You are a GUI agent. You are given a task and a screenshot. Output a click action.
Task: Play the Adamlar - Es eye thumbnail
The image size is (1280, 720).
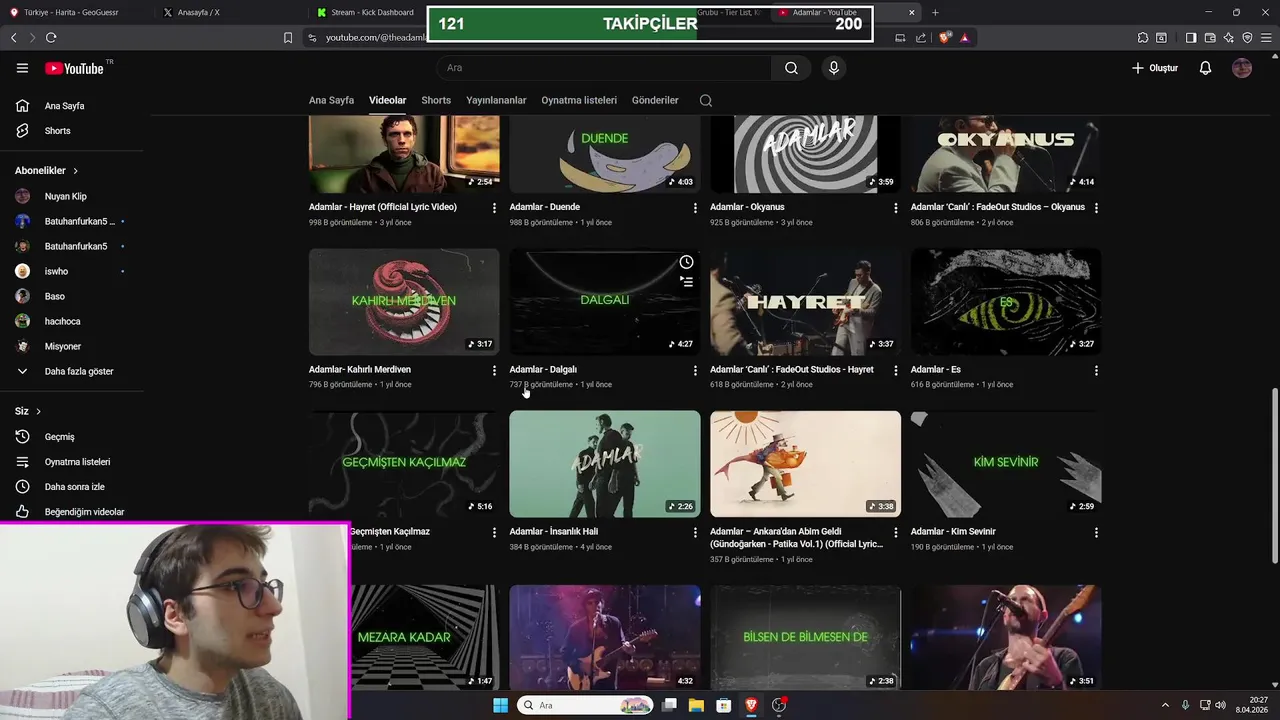(x=1006, y=302)
